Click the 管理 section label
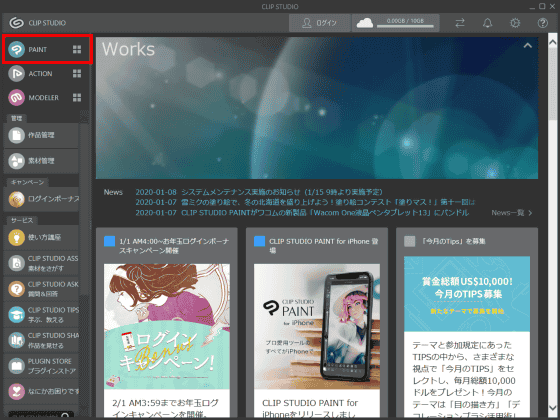Image resolution: width=560 pixels, height=420 pixels. pyautogui.click(x=16, y=118)
